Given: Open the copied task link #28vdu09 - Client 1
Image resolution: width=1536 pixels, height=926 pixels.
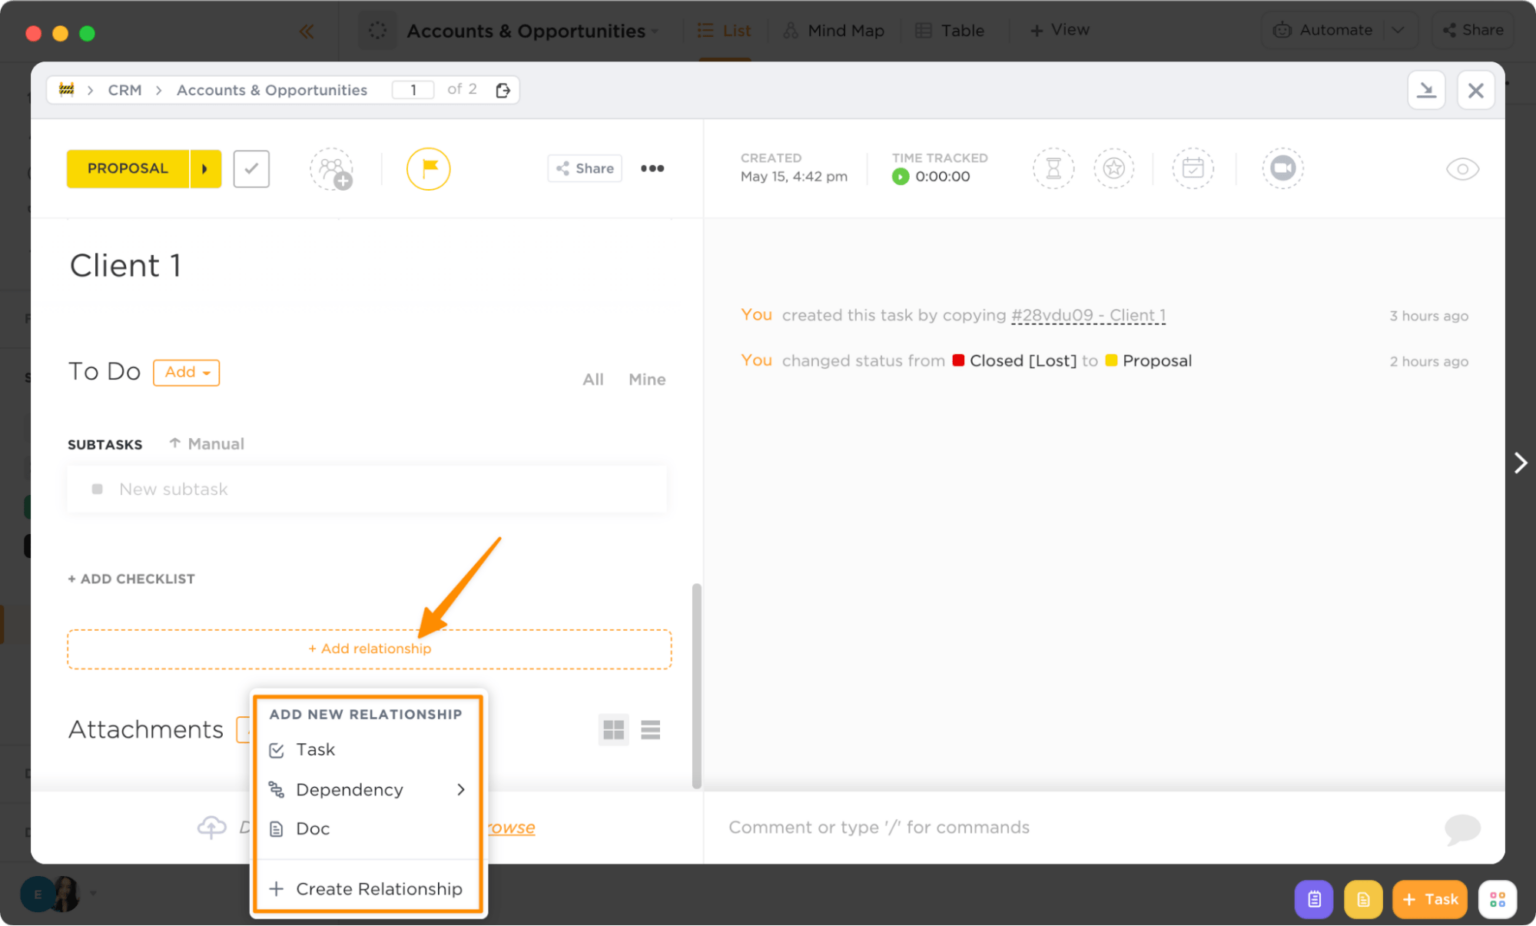Looking at the screenshot, I should (1088, 315).
